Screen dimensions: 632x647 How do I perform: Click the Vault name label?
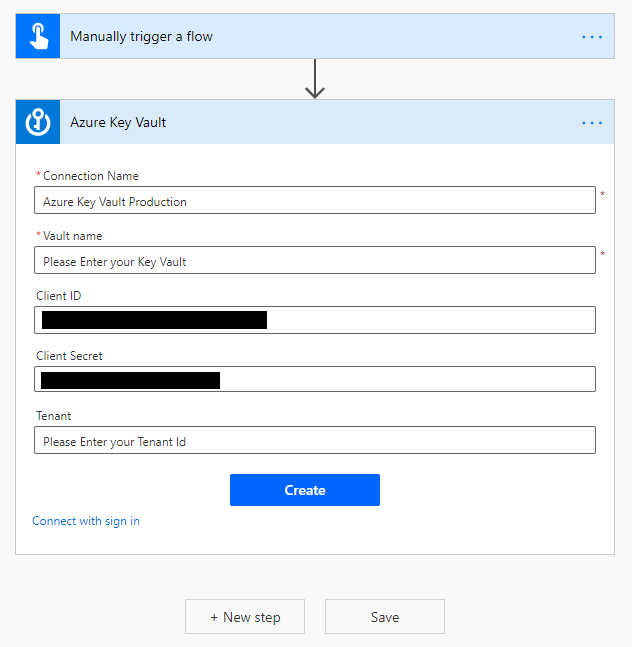(72, 236)
